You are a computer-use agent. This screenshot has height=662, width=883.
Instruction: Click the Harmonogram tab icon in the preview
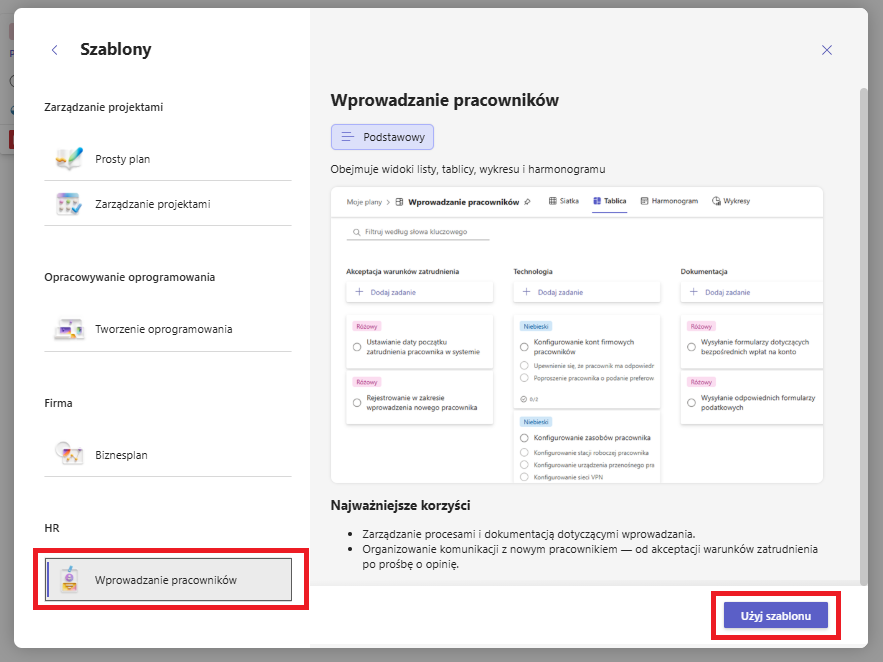pos(645,201)
